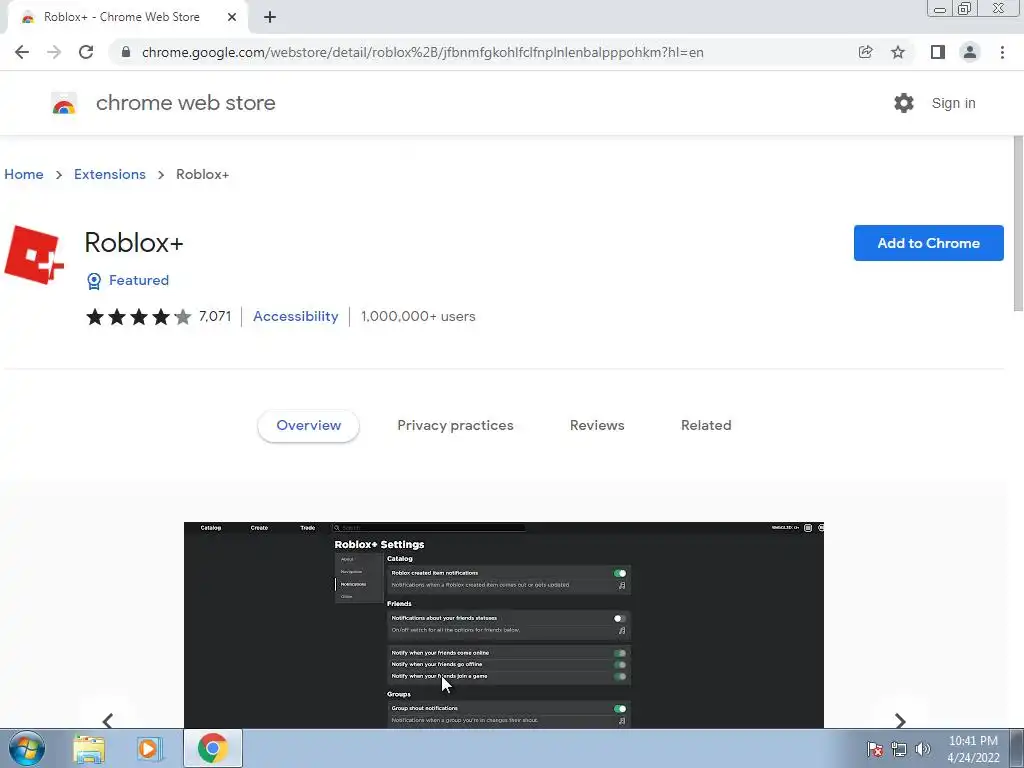Click the Sign in link

(953, 103)
